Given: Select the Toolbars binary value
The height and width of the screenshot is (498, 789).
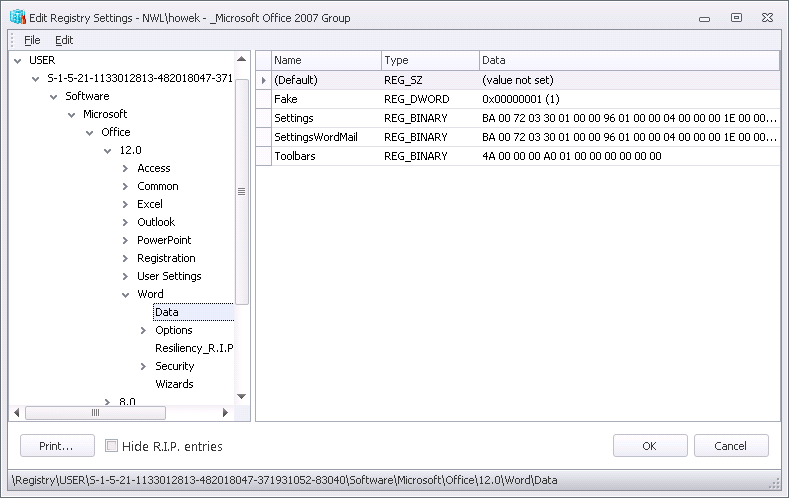Looking at the screenshot, I should [518, 156].
